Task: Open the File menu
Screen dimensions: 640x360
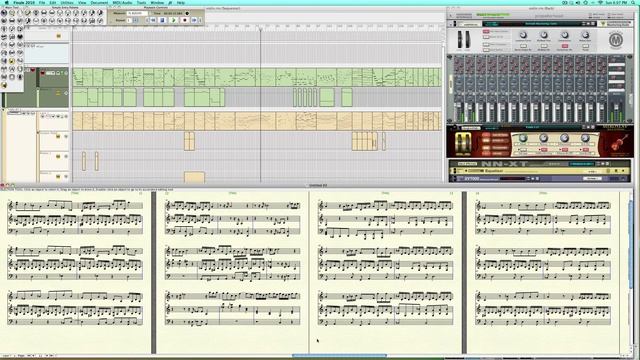Action: 42,2
